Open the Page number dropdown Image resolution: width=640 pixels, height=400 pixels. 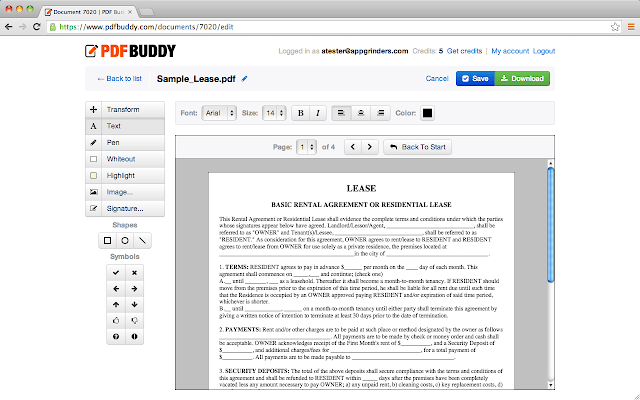point(305,147)
